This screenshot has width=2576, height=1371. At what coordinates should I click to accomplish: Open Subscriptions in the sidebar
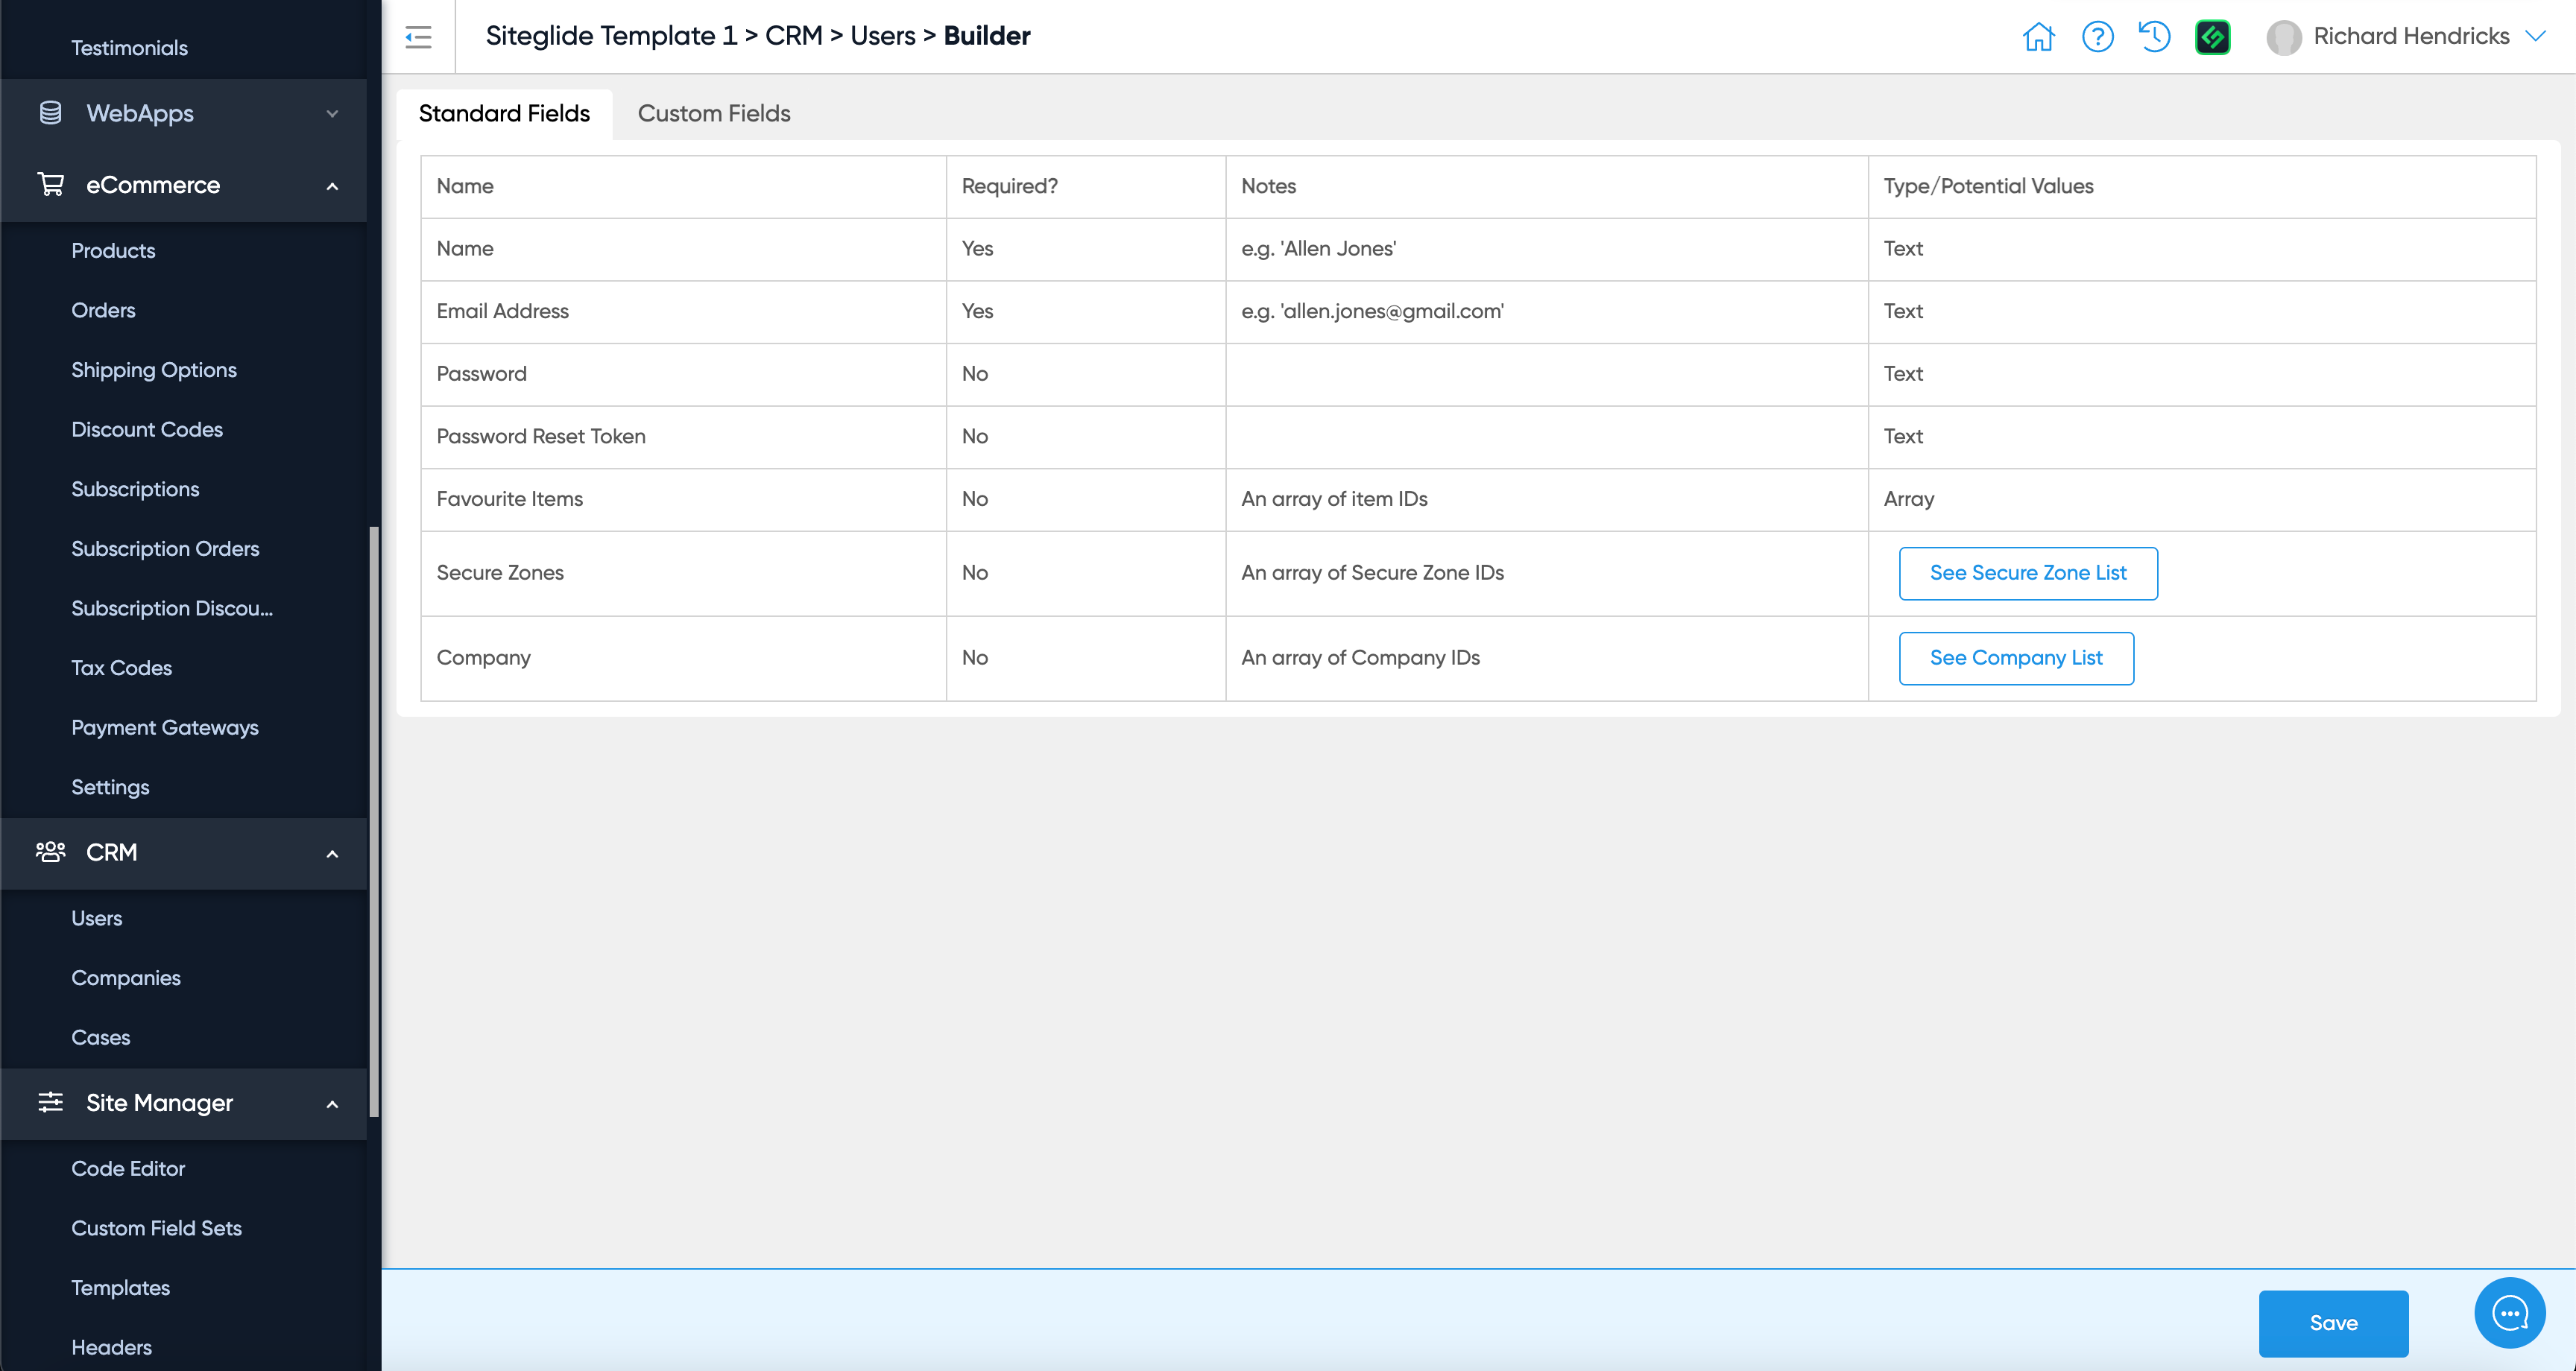tap(135, 489)
